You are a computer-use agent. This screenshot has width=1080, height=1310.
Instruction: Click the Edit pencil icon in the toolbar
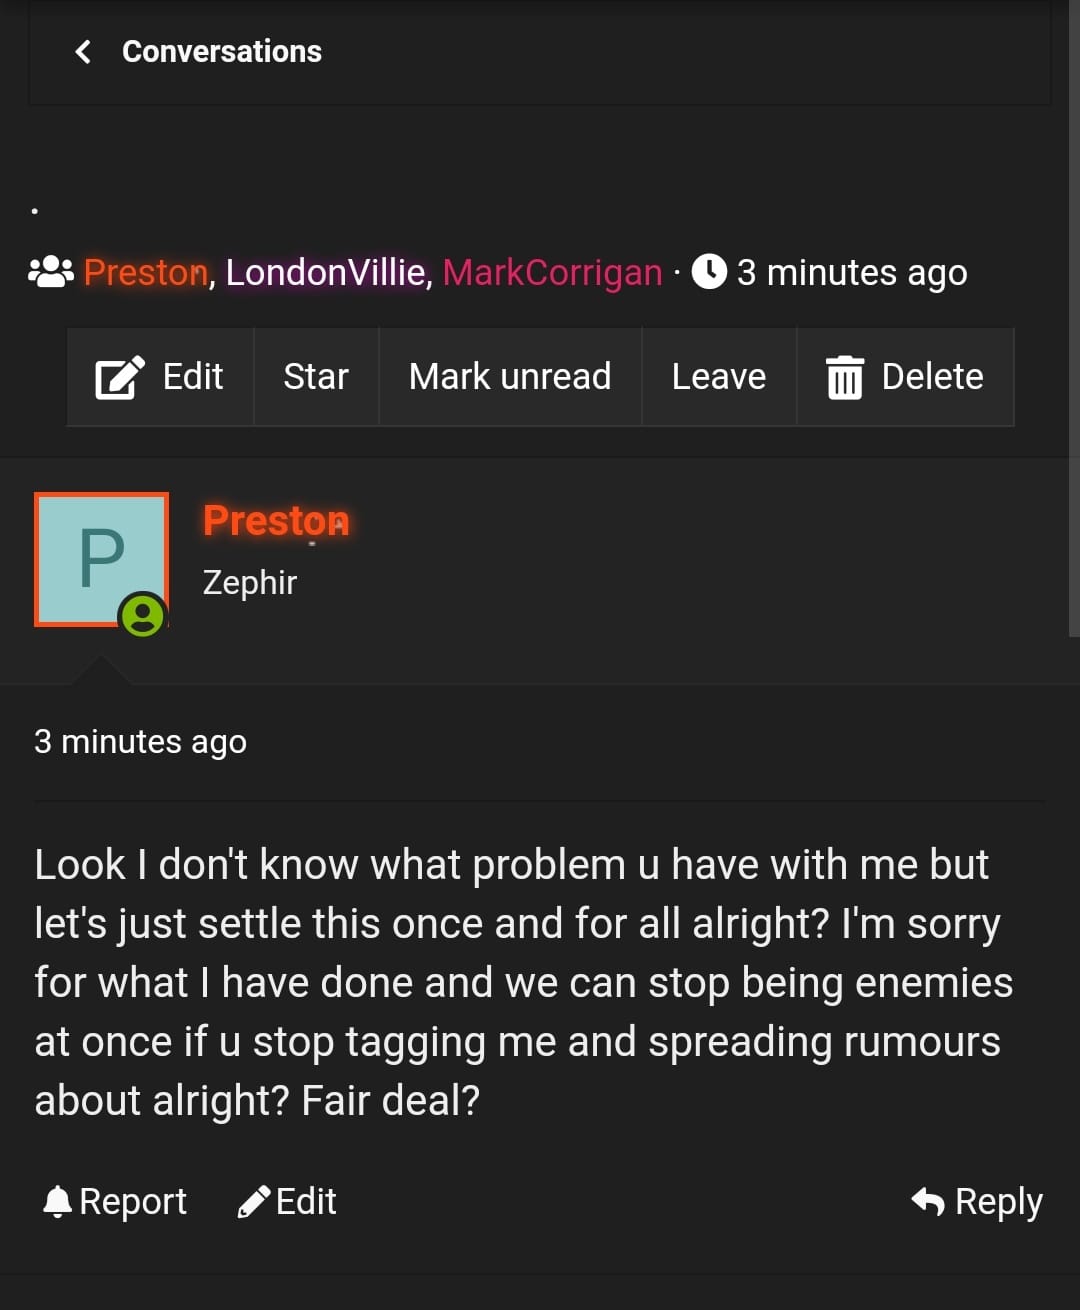[x=117, y=377]
